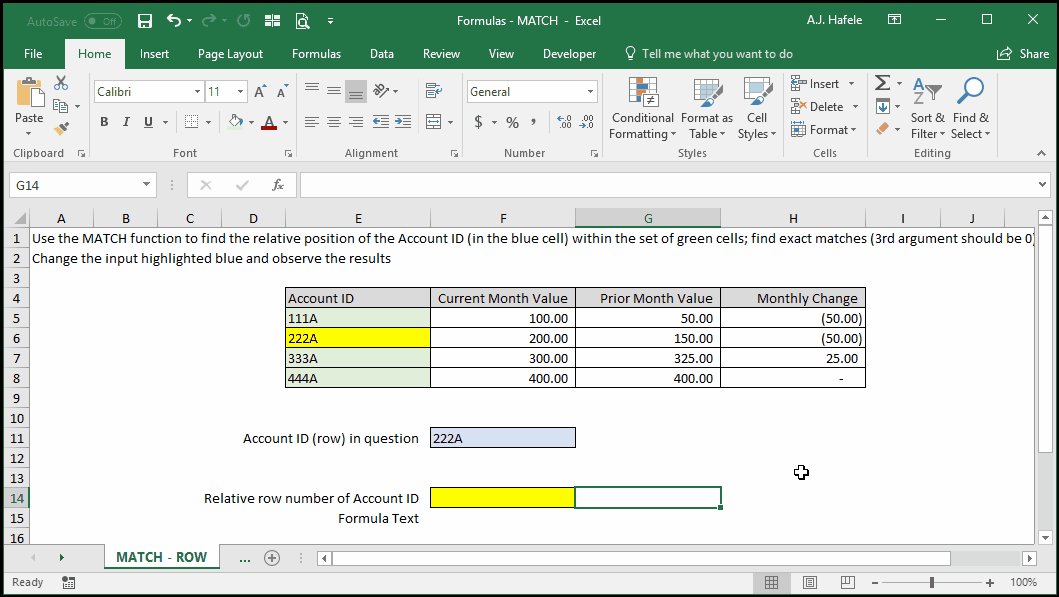Screen dimensions: 1059x597
Task: Toggle Underline formatting
Action: coord(148,122)
